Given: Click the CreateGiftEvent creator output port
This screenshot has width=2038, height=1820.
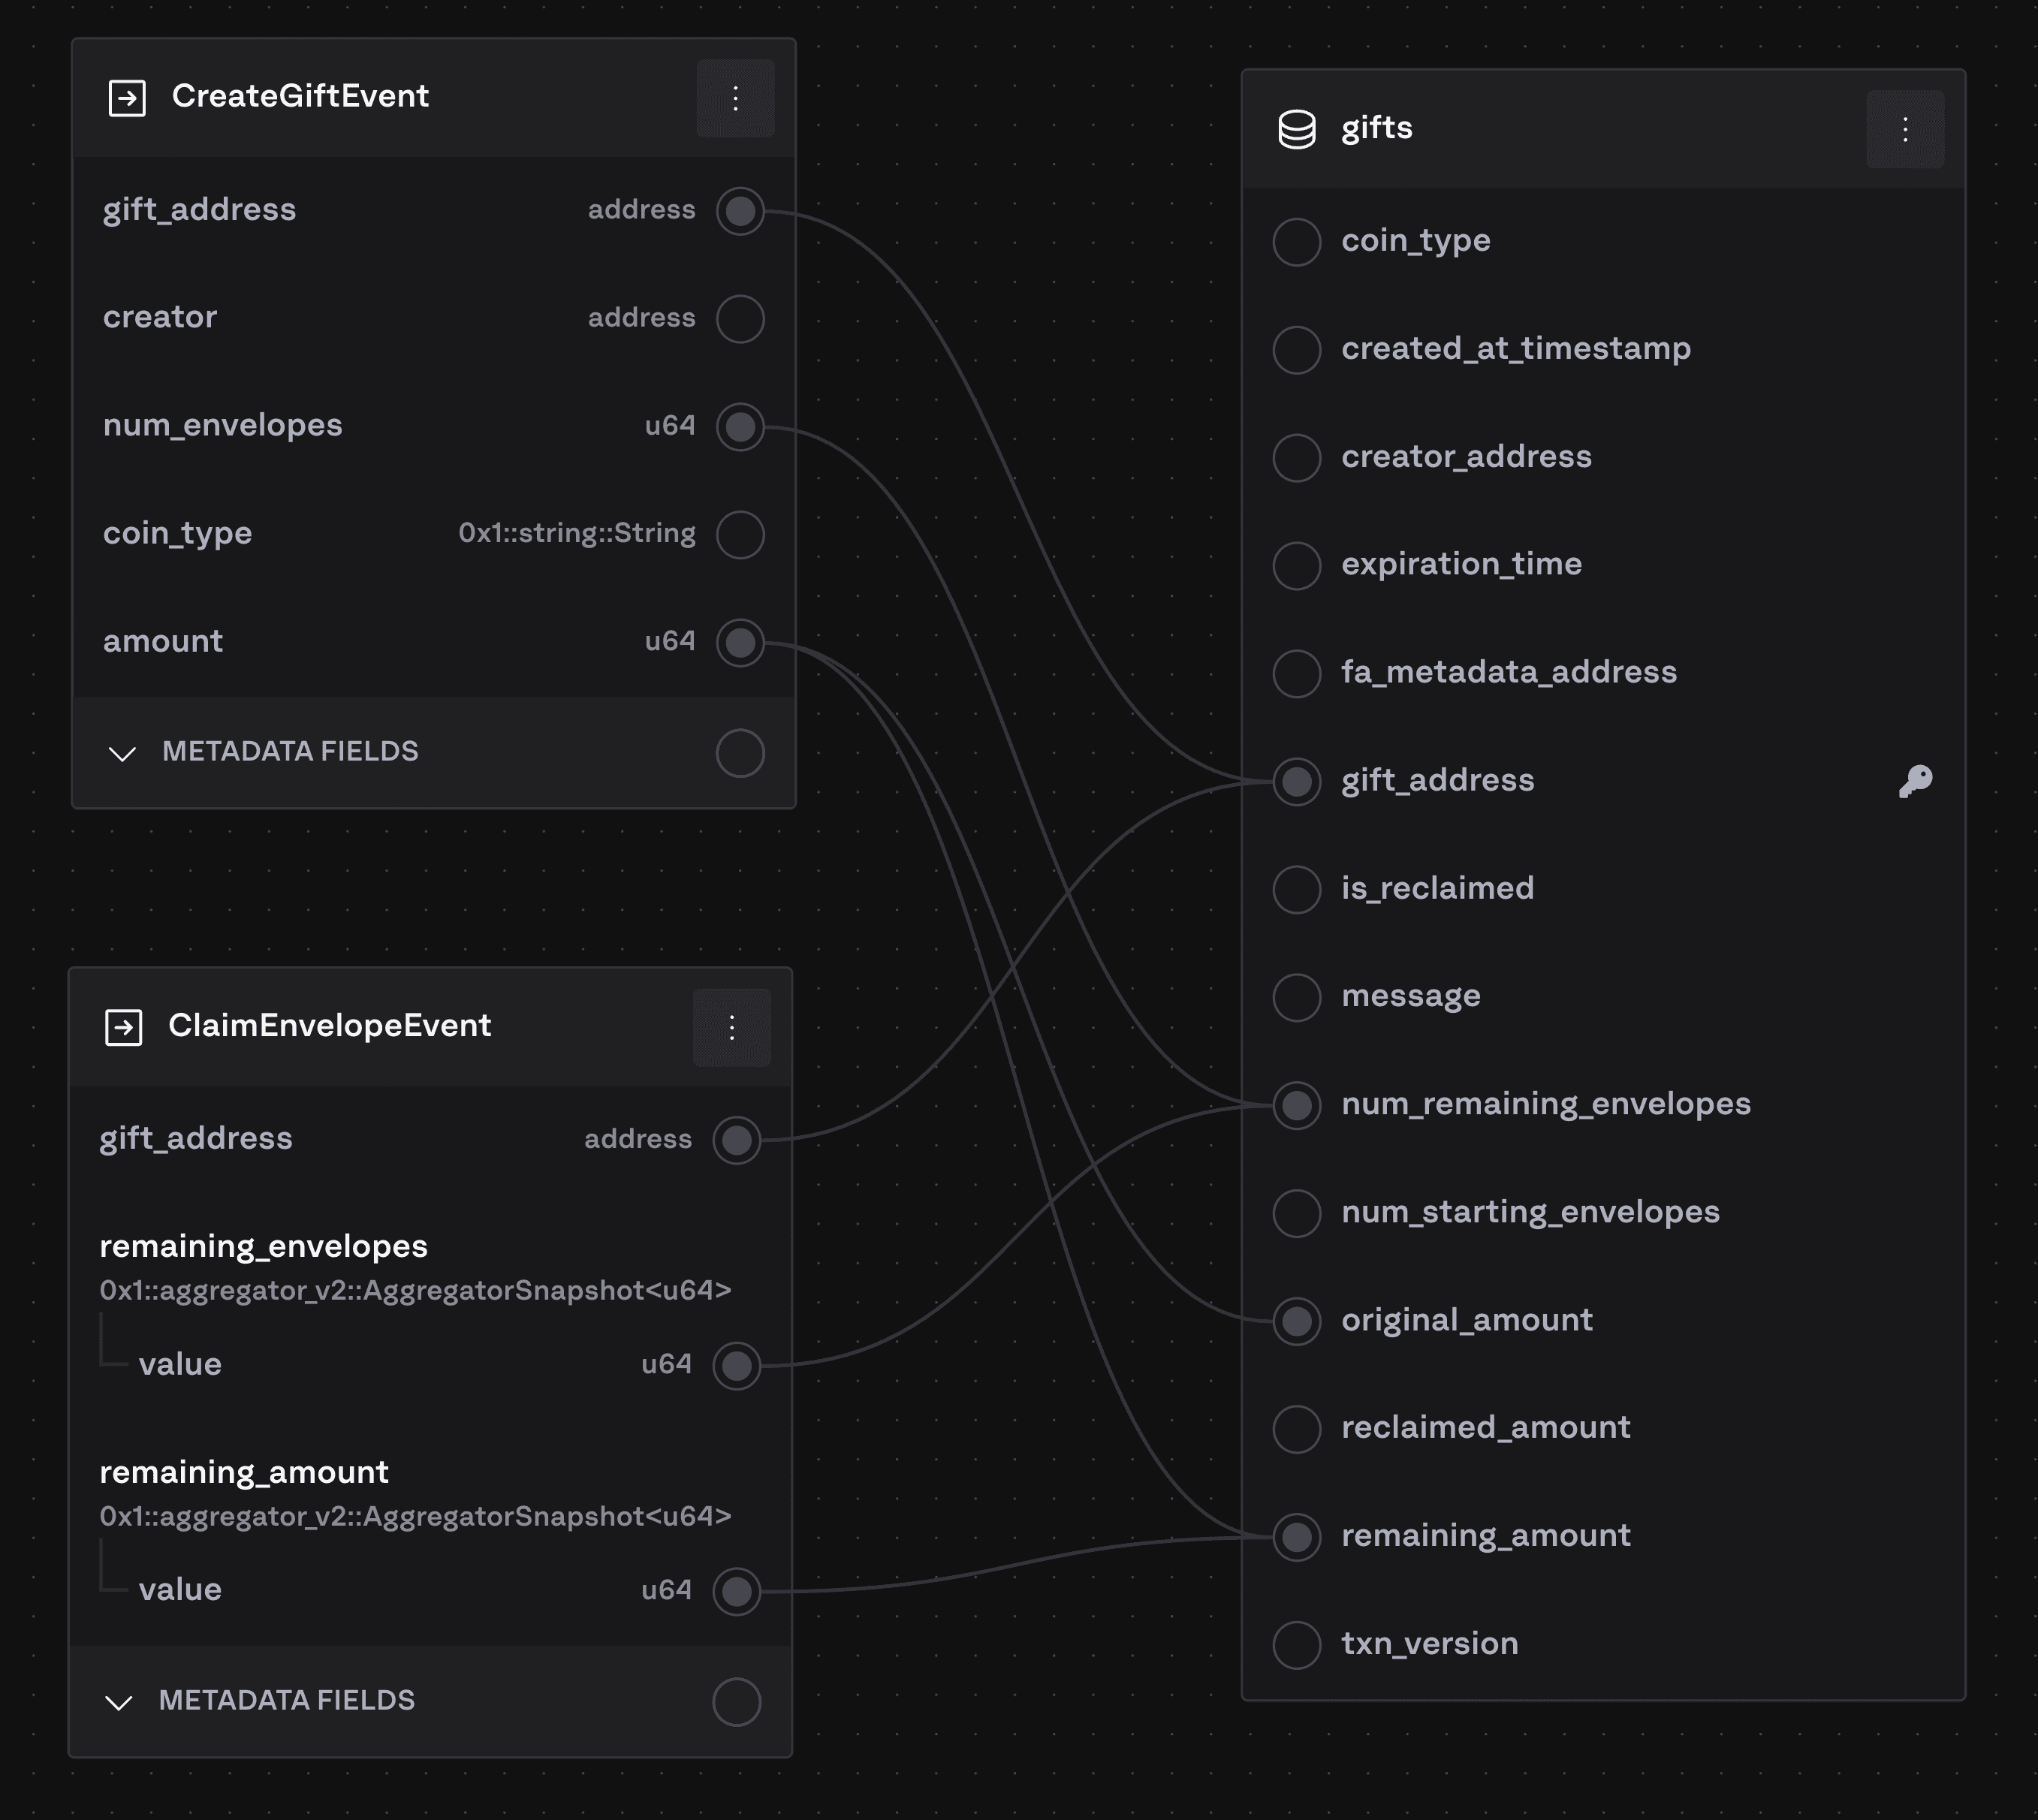Looking at the screenshot, I should (x=740, y=319).
